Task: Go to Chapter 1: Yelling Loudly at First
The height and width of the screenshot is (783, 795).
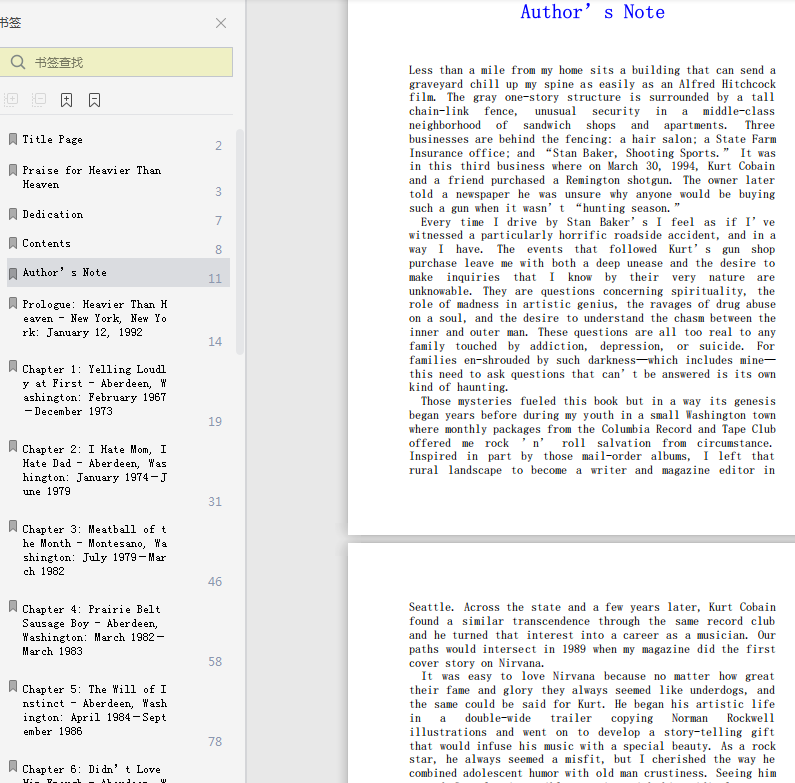Action: pyautogui.click(x=95, y=390)
